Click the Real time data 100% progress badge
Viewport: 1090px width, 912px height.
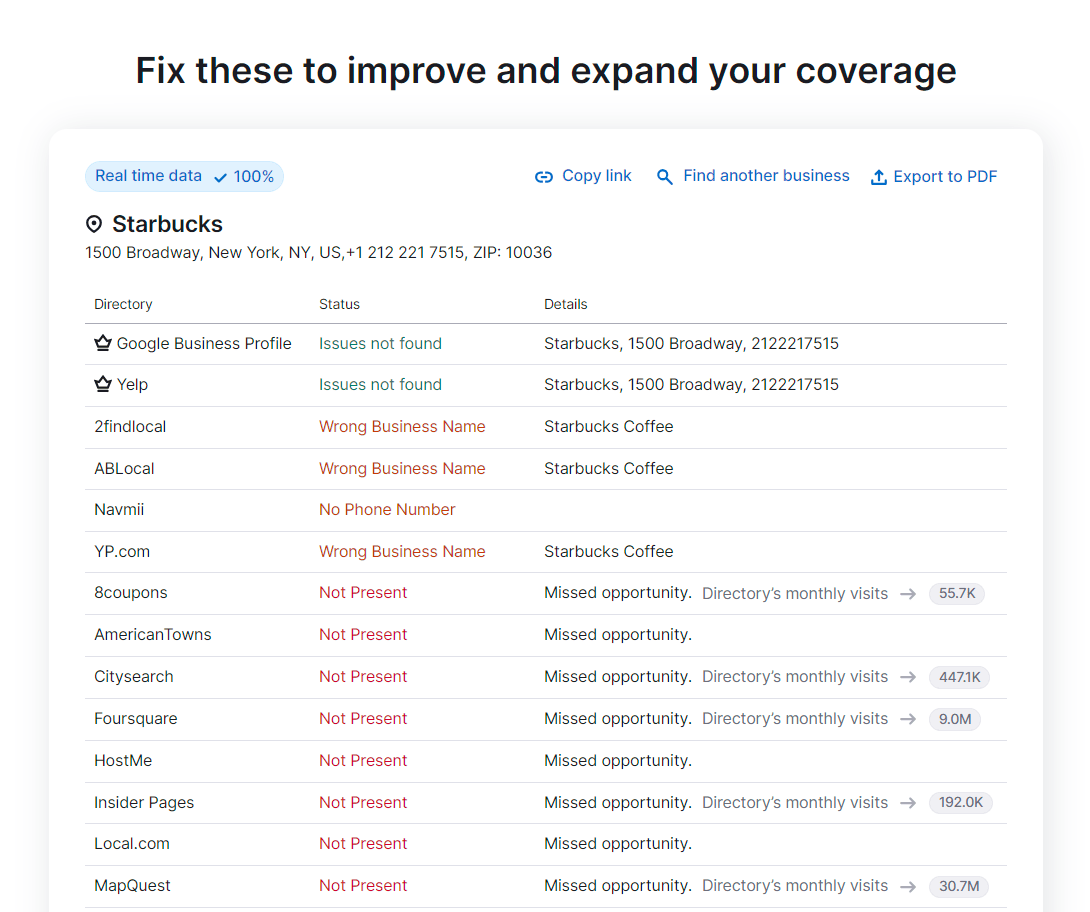[x=184, y=175]
